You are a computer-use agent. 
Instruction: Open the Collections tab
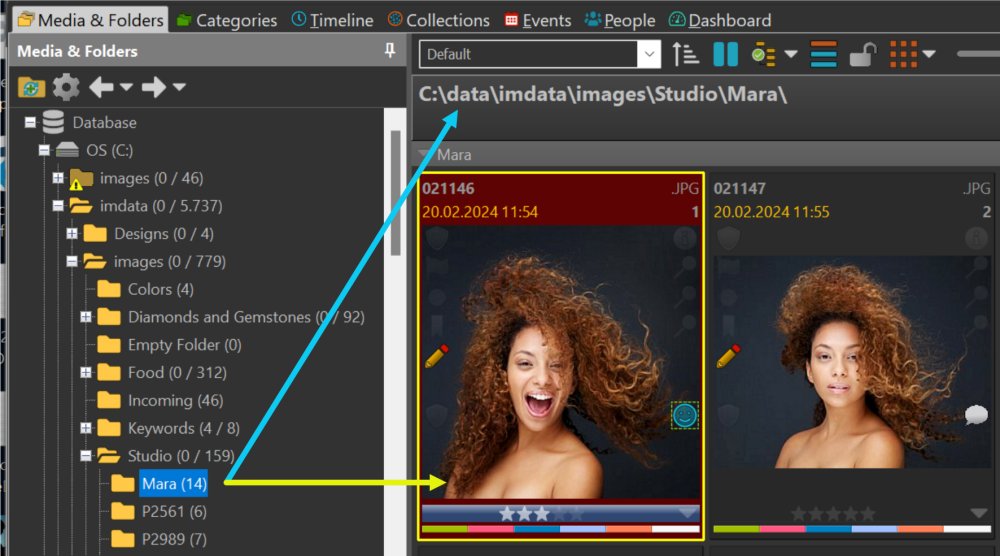[439, 20]
